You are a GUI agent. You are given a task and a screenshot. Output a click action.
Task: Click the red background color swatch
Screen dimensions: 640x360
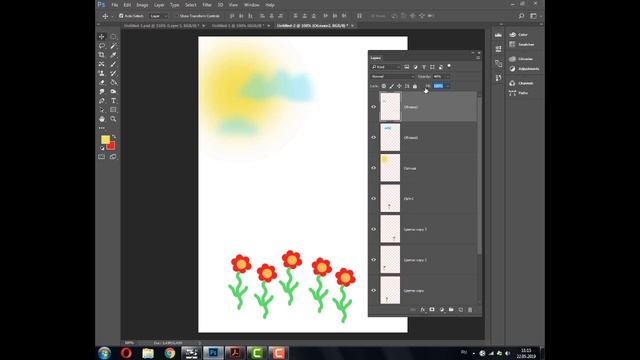click(112, 146)
